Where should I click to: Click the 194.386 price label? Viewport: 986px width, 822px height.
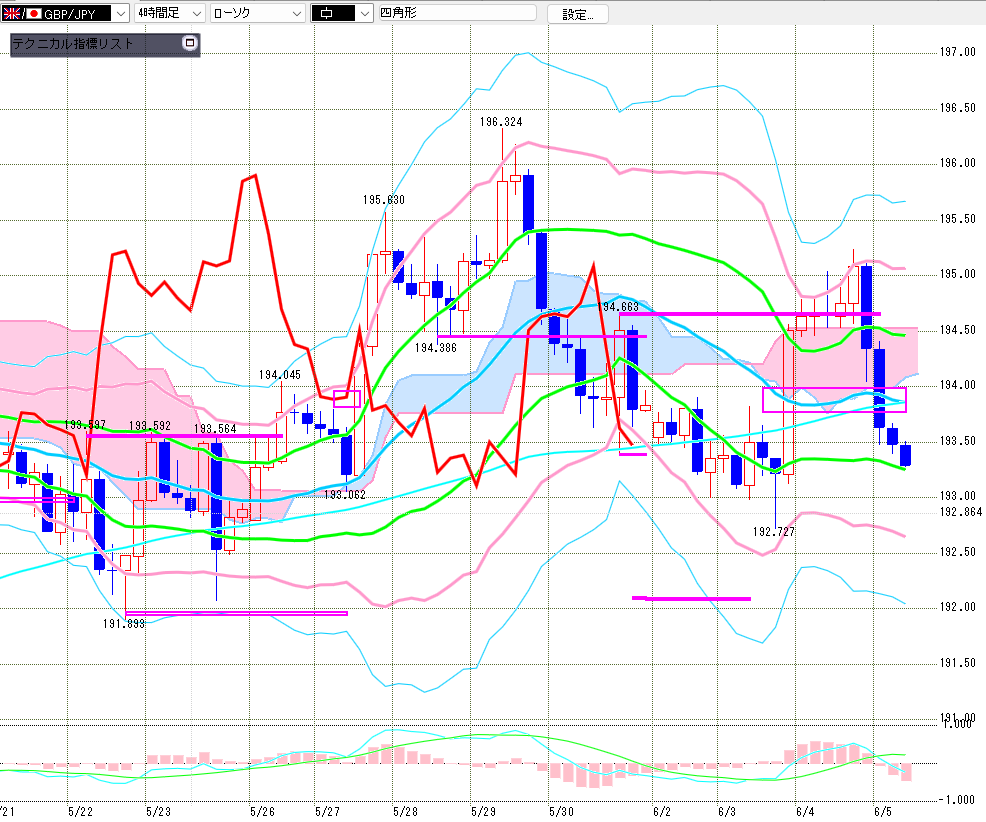[435, 348]
